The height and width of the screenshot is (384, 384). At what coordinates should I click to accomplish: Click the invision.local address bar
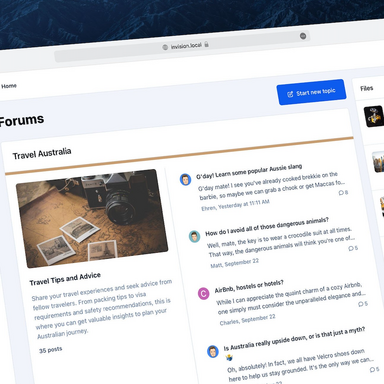182,46
